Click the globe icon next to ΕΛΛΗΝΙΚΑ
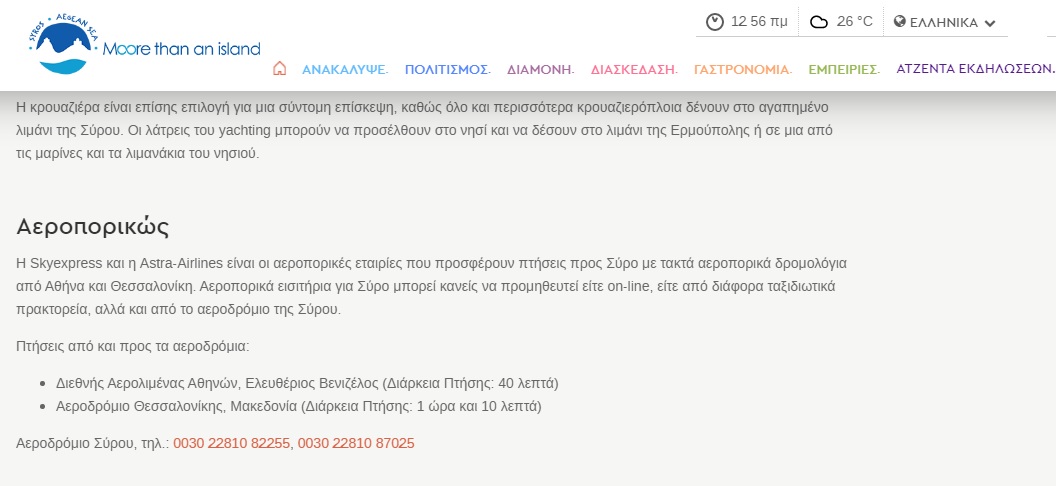1056x486 pixels. 900,22
